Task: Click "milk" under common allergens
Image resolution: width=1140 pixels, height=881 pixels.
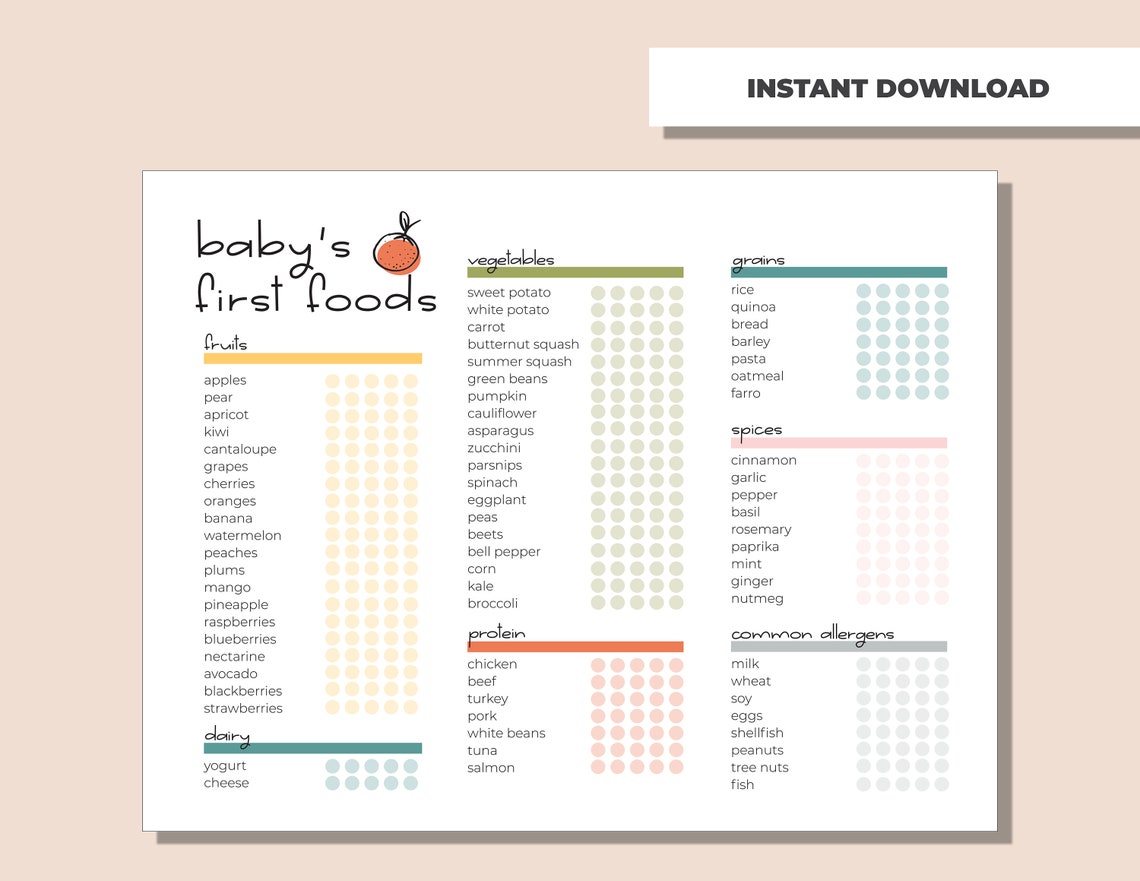Action: coord(744,664)
